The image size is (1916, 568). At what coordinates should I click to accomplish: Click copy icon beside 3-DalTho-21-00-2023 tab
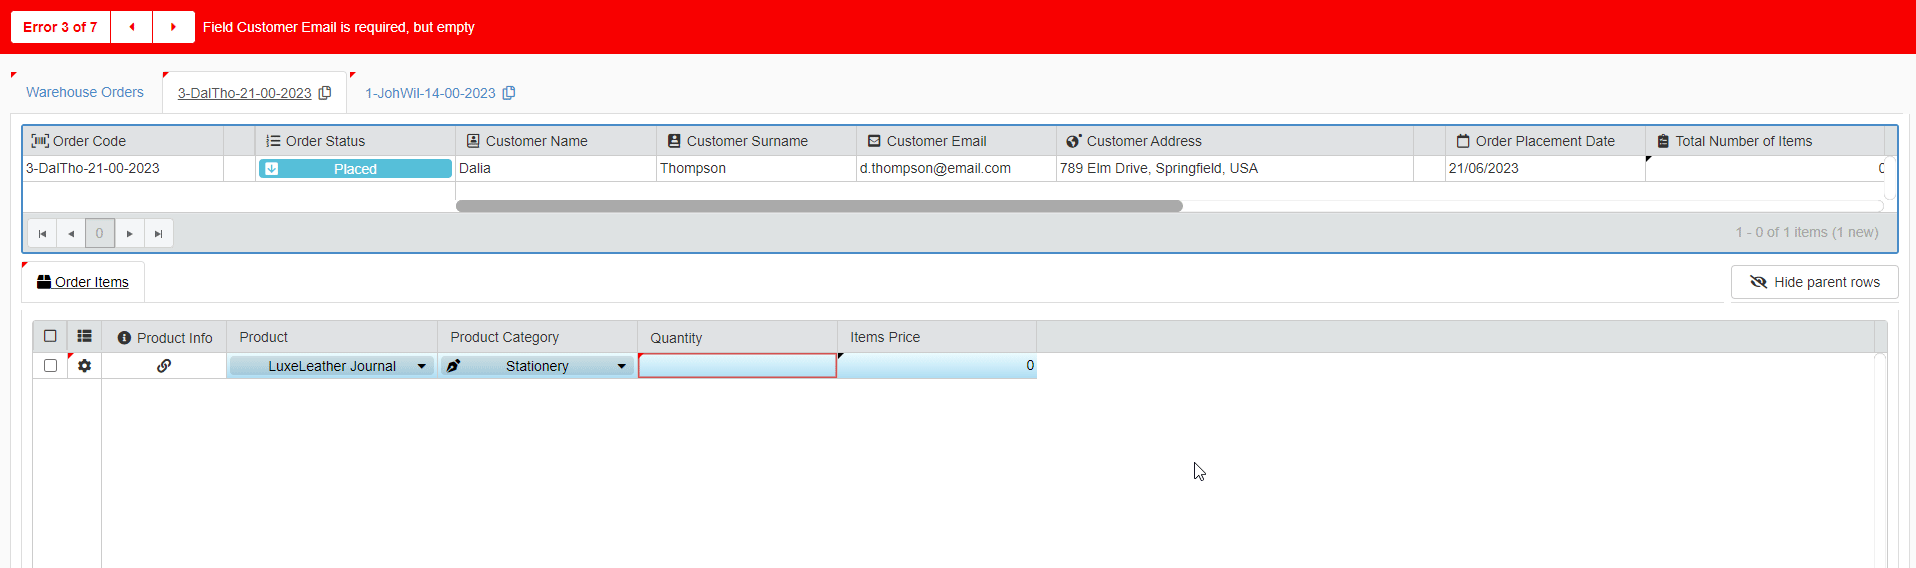pyautogui.click(x=325, y=93)
